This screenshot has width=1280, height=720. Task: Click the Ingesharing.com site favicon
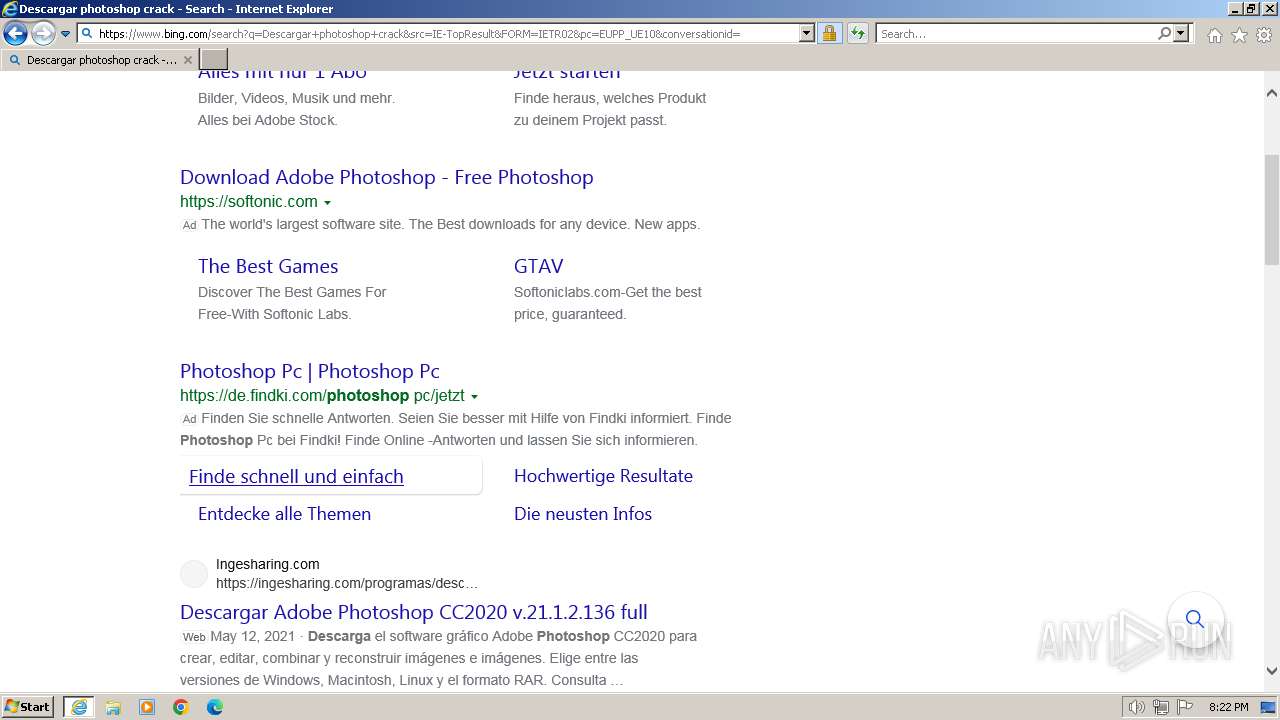point(194,574)
